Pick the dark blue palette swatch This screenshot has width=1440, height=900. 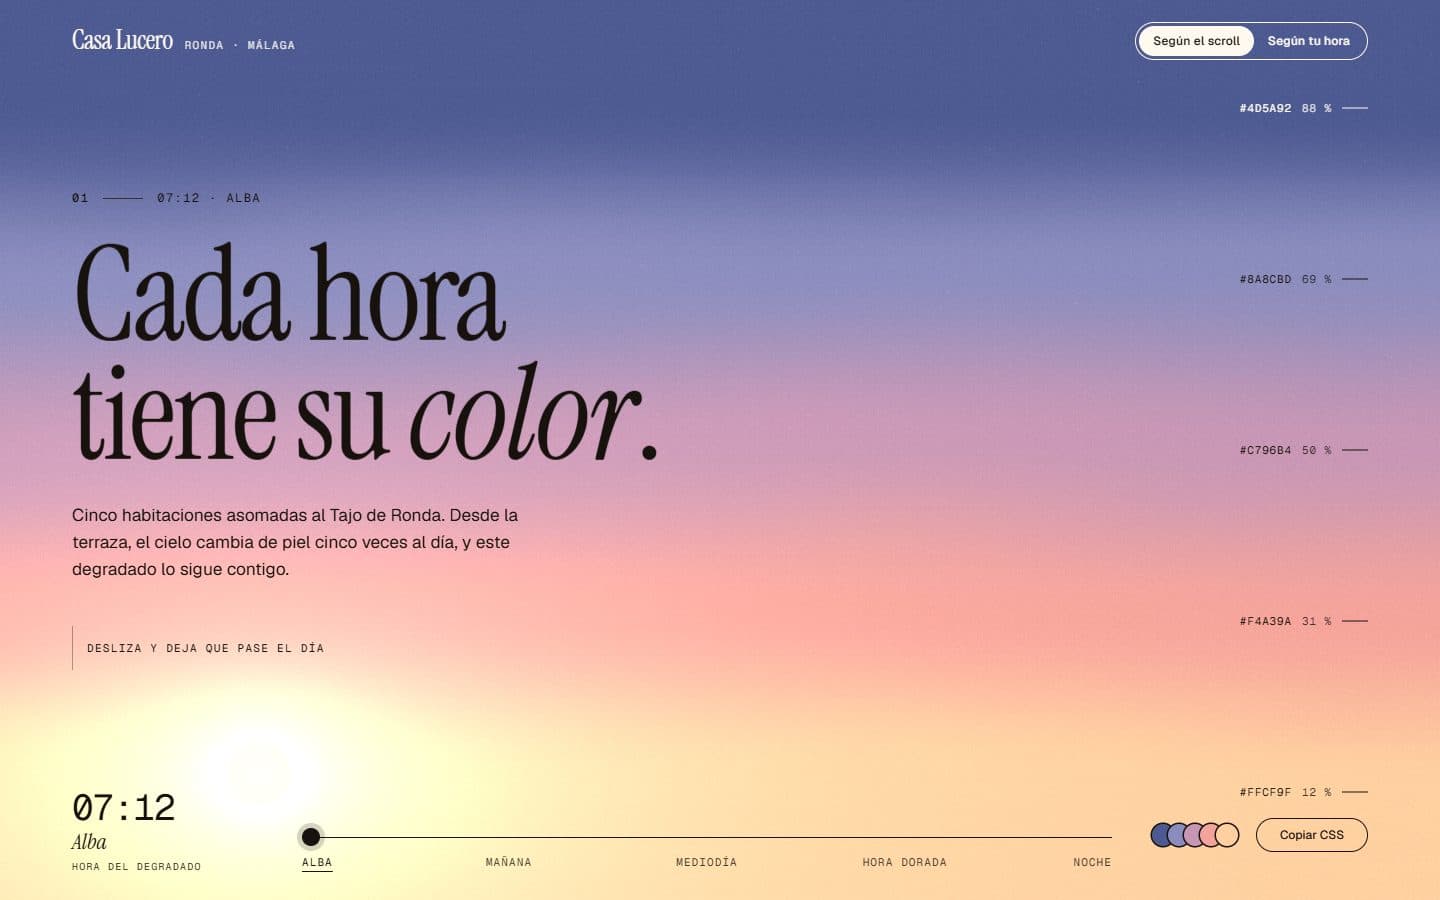pyautogui.click(x=1162, y=835)
